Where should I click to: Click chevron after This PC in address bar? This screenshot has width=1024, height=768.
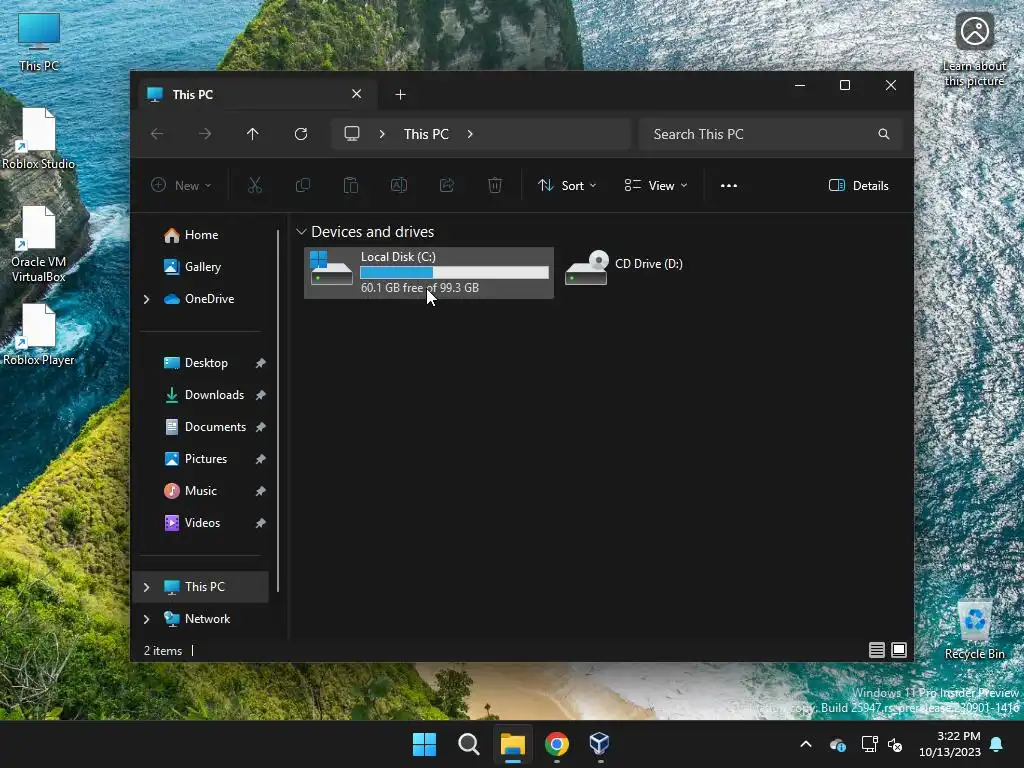click(x=470, y=134)
